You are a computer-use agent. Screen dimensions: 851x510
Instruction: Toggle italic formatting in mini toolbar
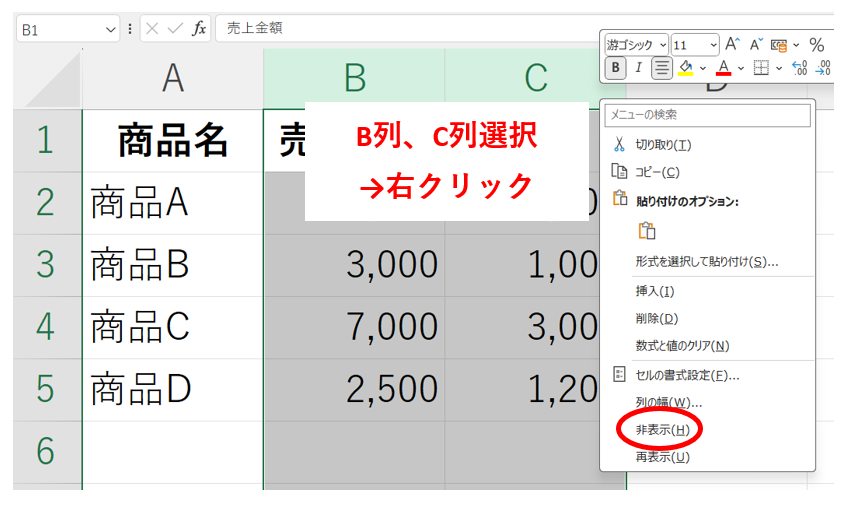[639, 69]
